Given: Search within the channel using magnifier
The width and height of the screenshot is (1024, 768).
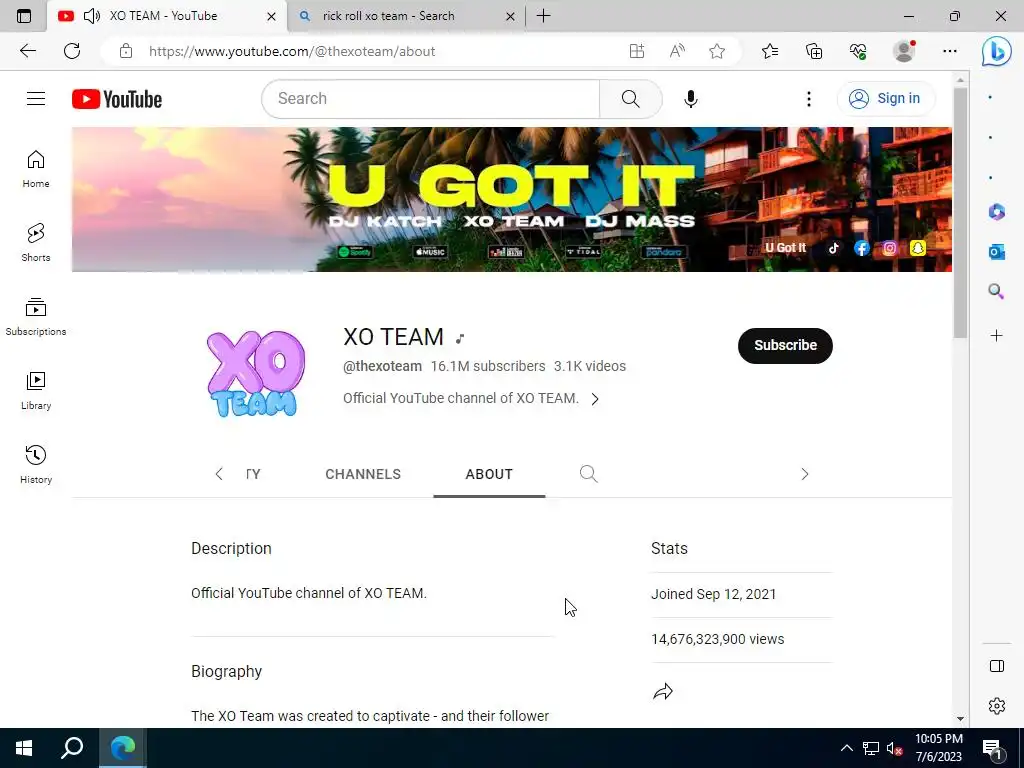Looking at the screenshot, I should (588, 473).
